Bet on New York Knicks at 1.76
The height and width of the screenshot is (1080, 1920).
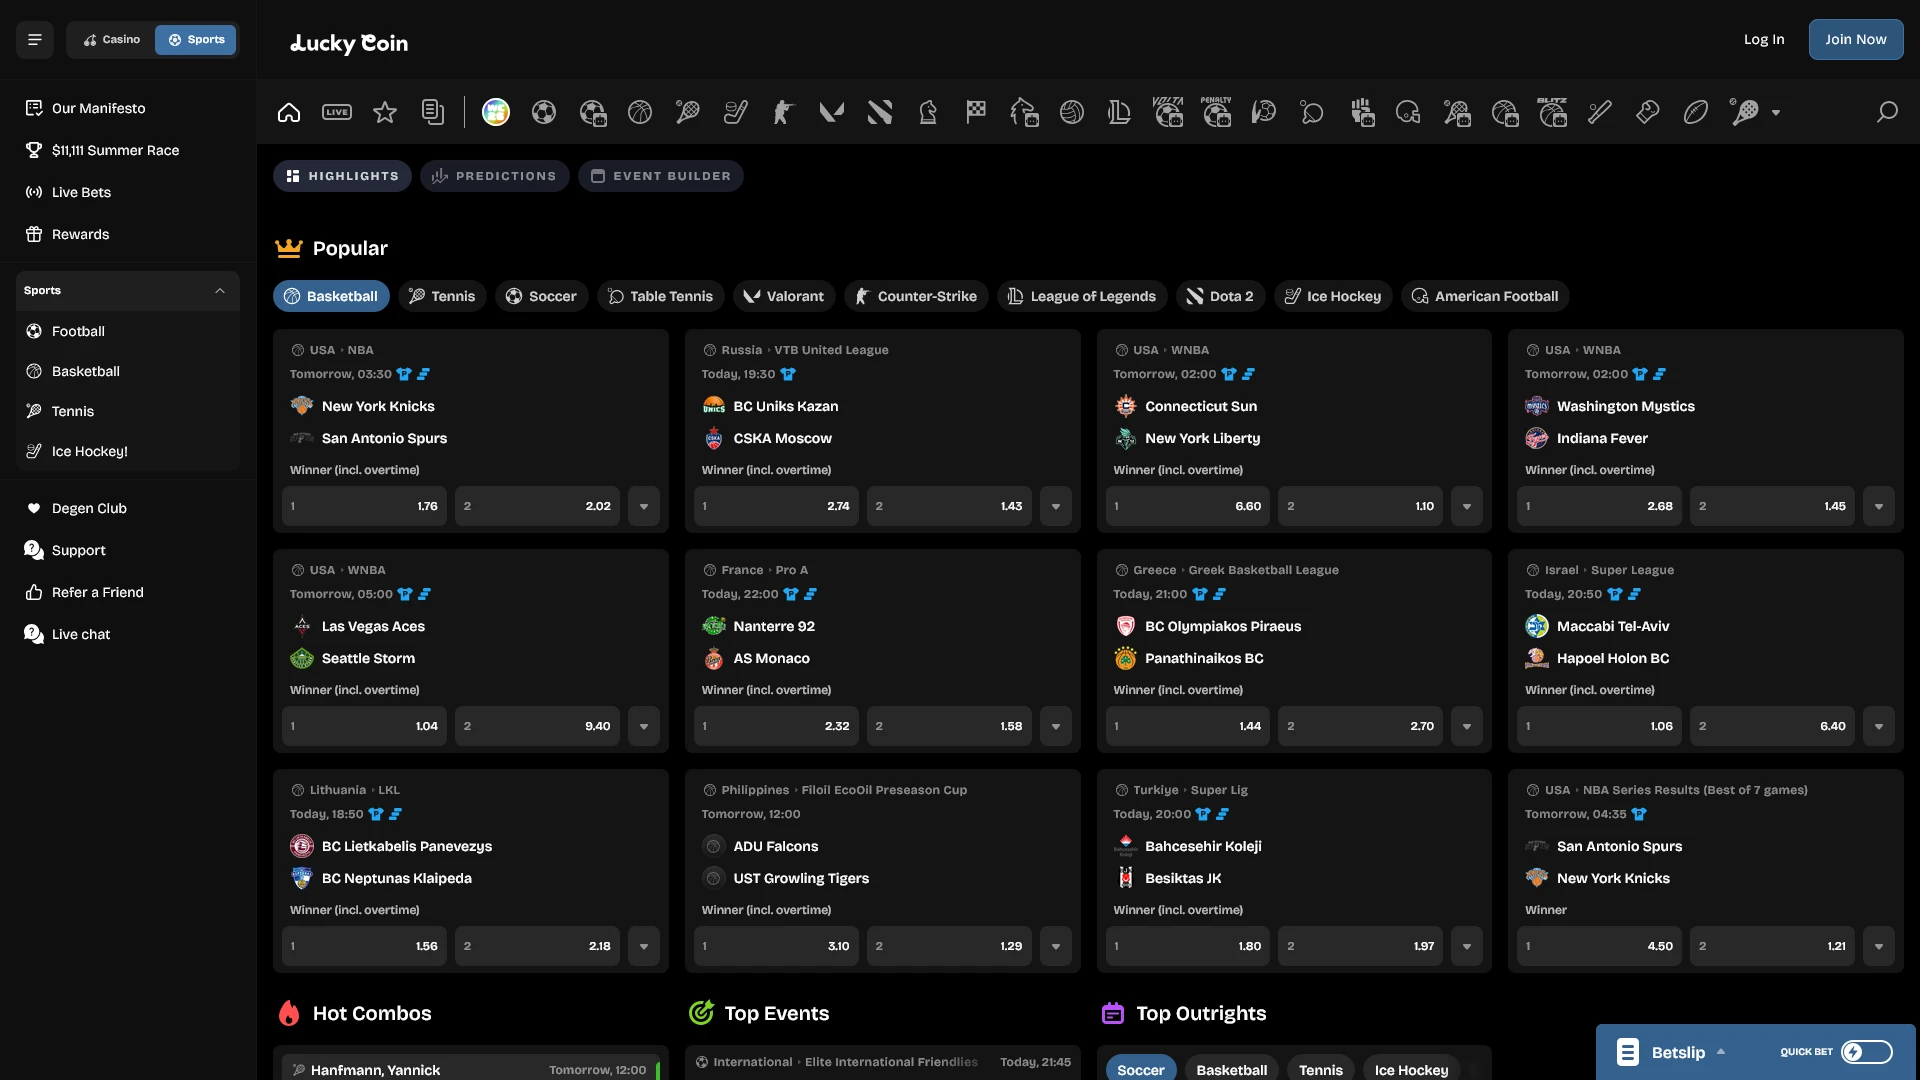coord(364,506)
